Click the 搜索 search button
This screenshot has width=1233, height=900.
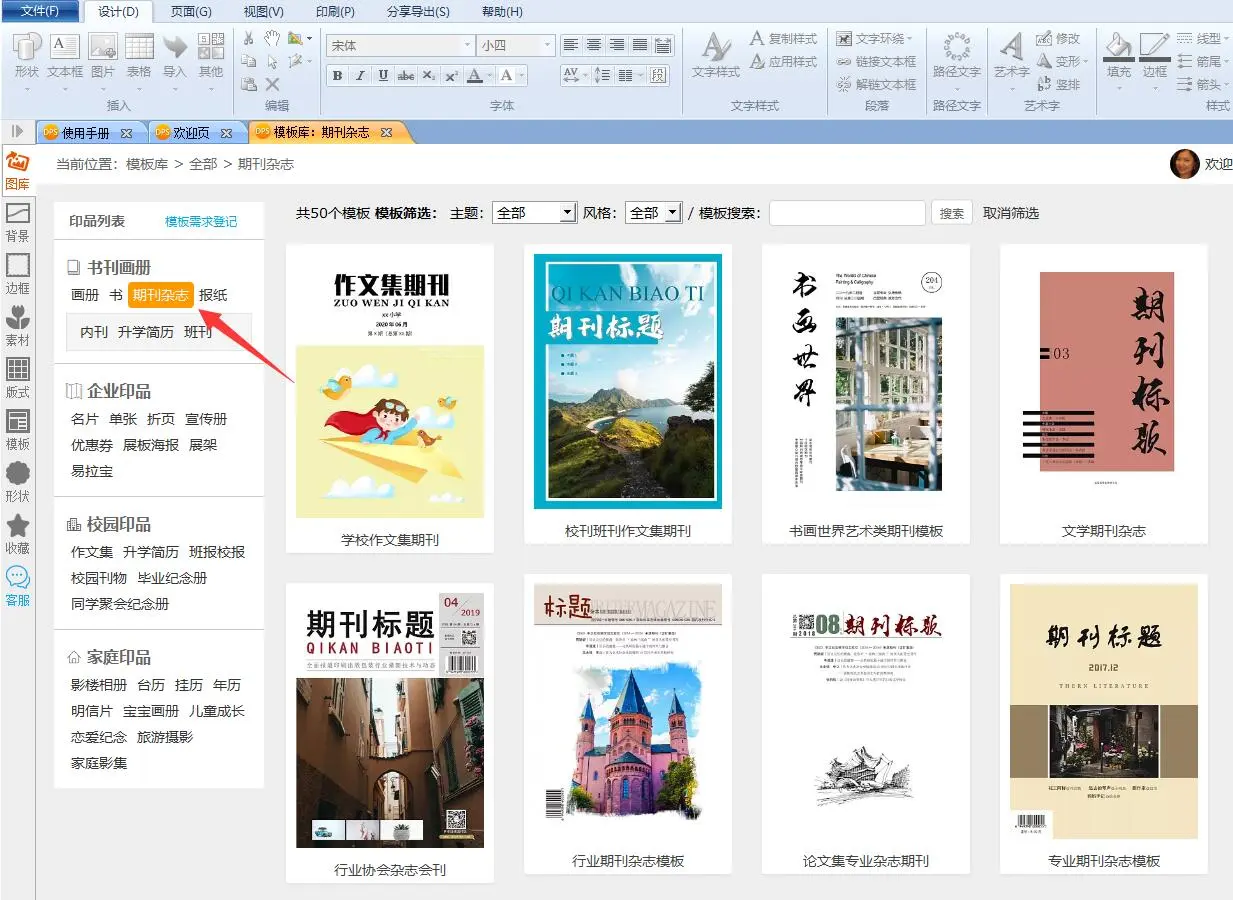952,213
